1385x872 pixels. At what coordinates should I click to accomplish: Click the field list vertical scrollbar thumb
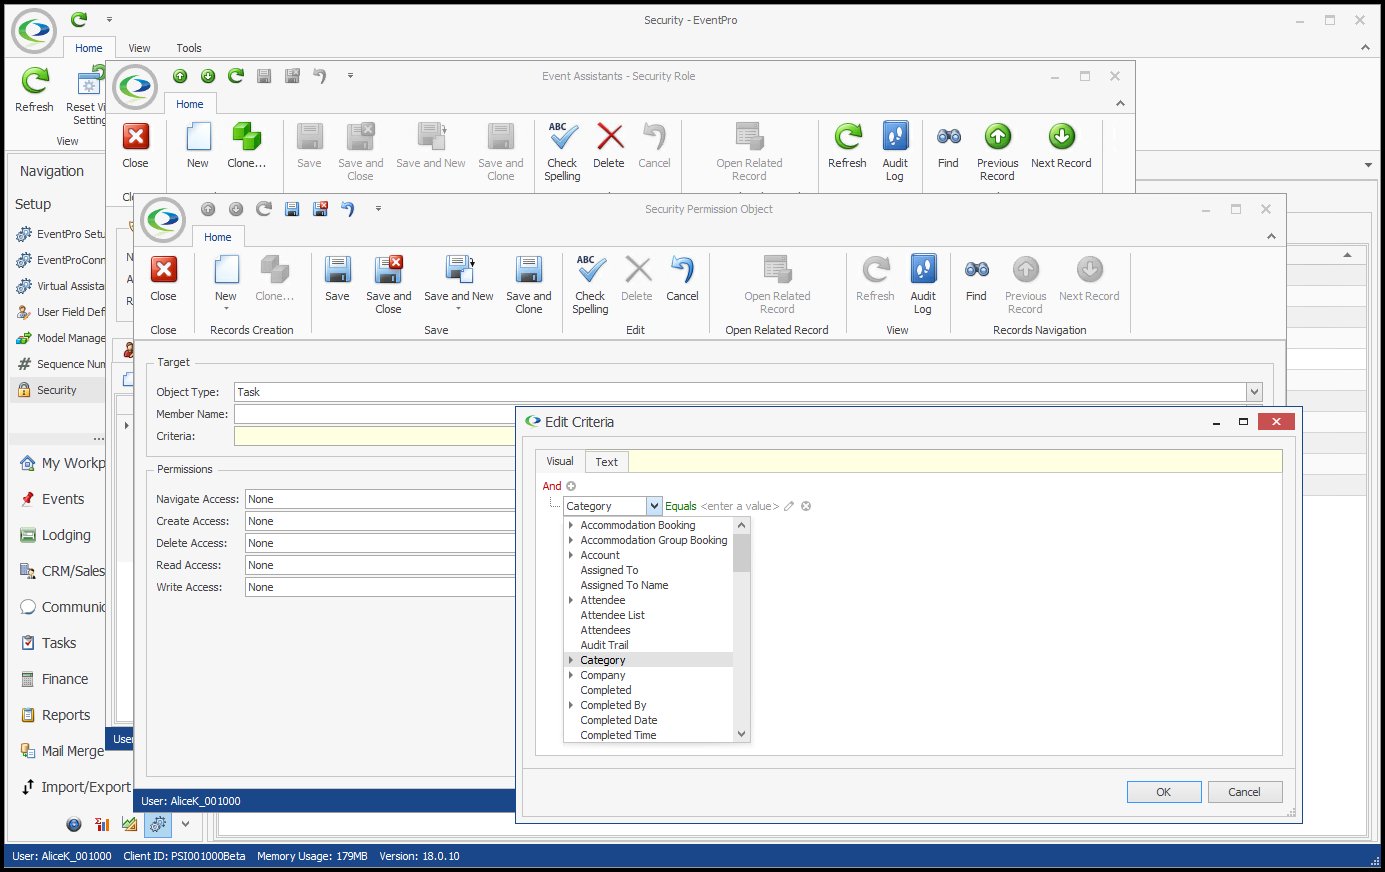point(741,552)
